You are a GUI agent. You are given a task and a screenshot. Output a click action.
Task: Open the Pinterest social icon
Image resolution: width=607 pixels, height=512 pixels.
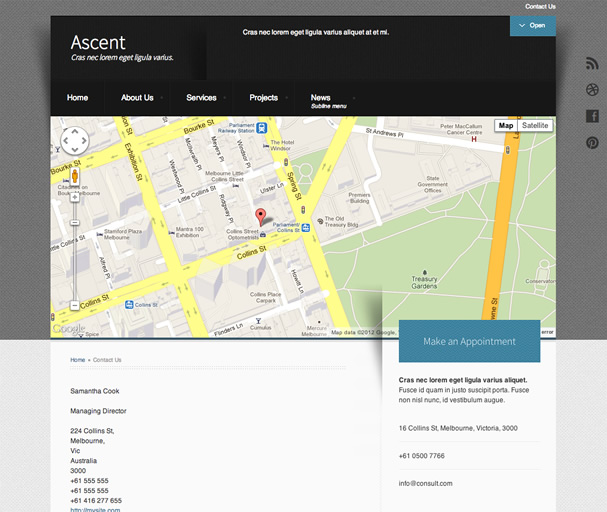coord(592,143)
